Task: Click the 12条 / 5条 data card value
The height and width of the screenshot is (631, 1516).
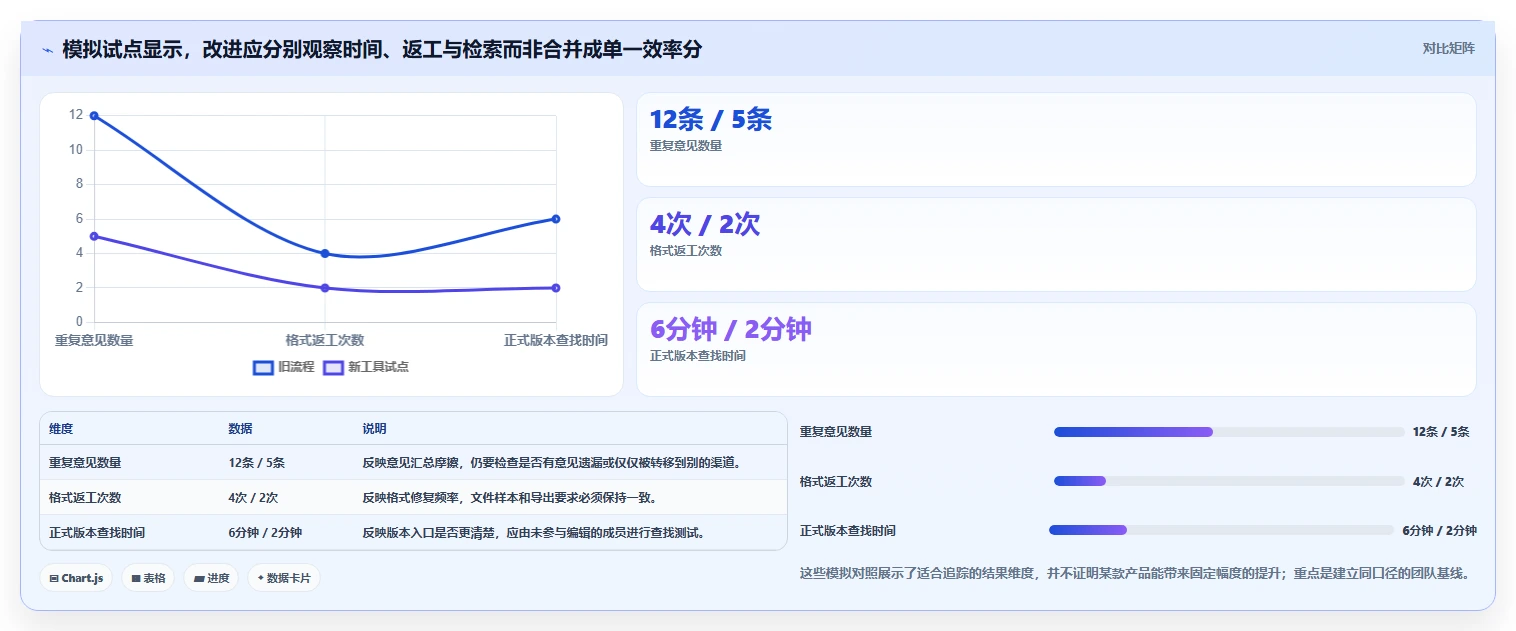Action: pos(711,120)
